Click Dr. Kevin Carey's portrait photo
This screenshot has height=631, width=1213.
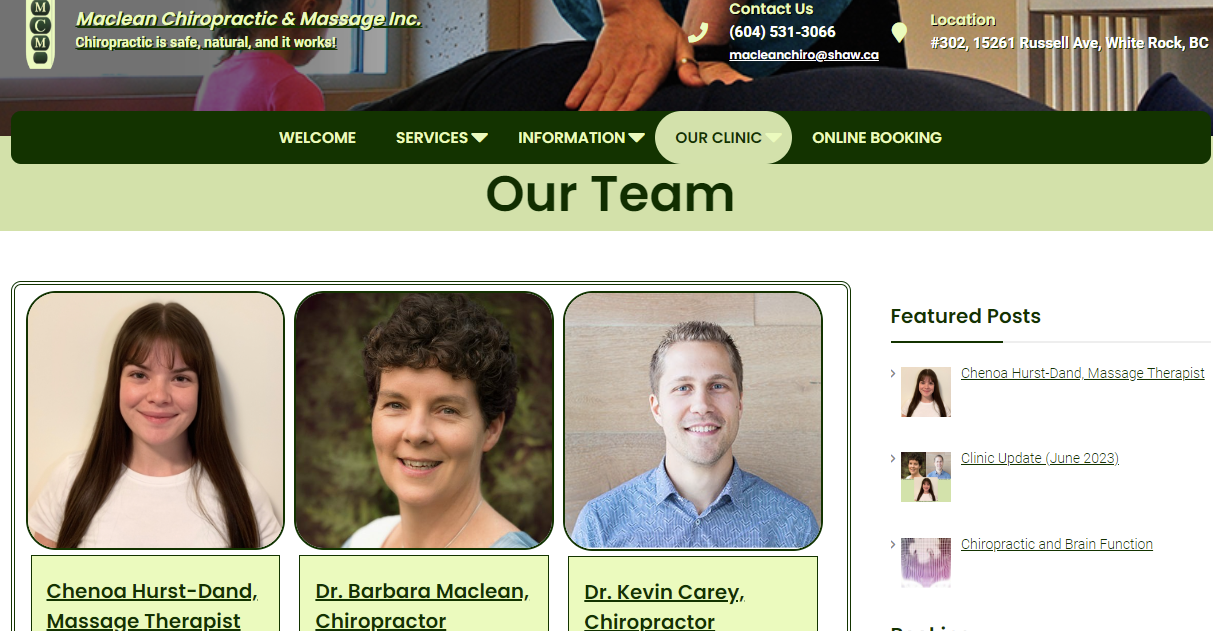[693, 421]
